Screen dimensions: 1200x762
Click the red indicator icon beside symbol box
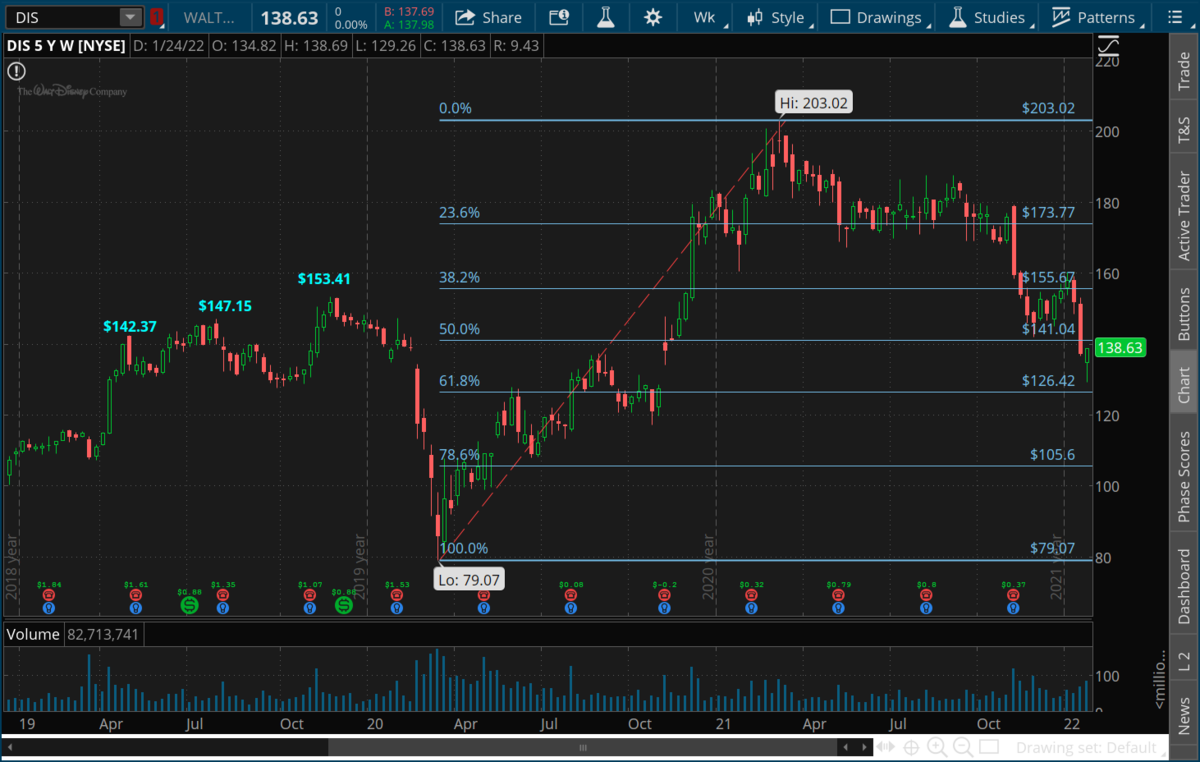tap(156, 17)
